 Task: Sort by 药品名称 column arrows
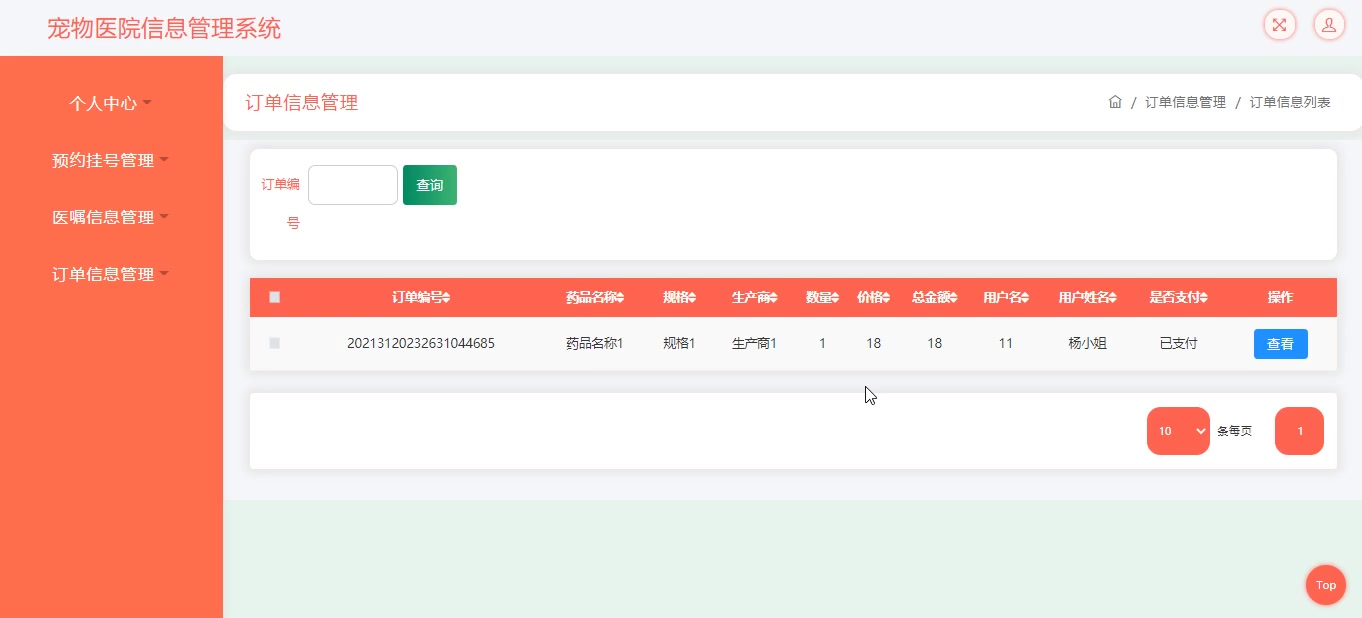(x=620, y=298)
